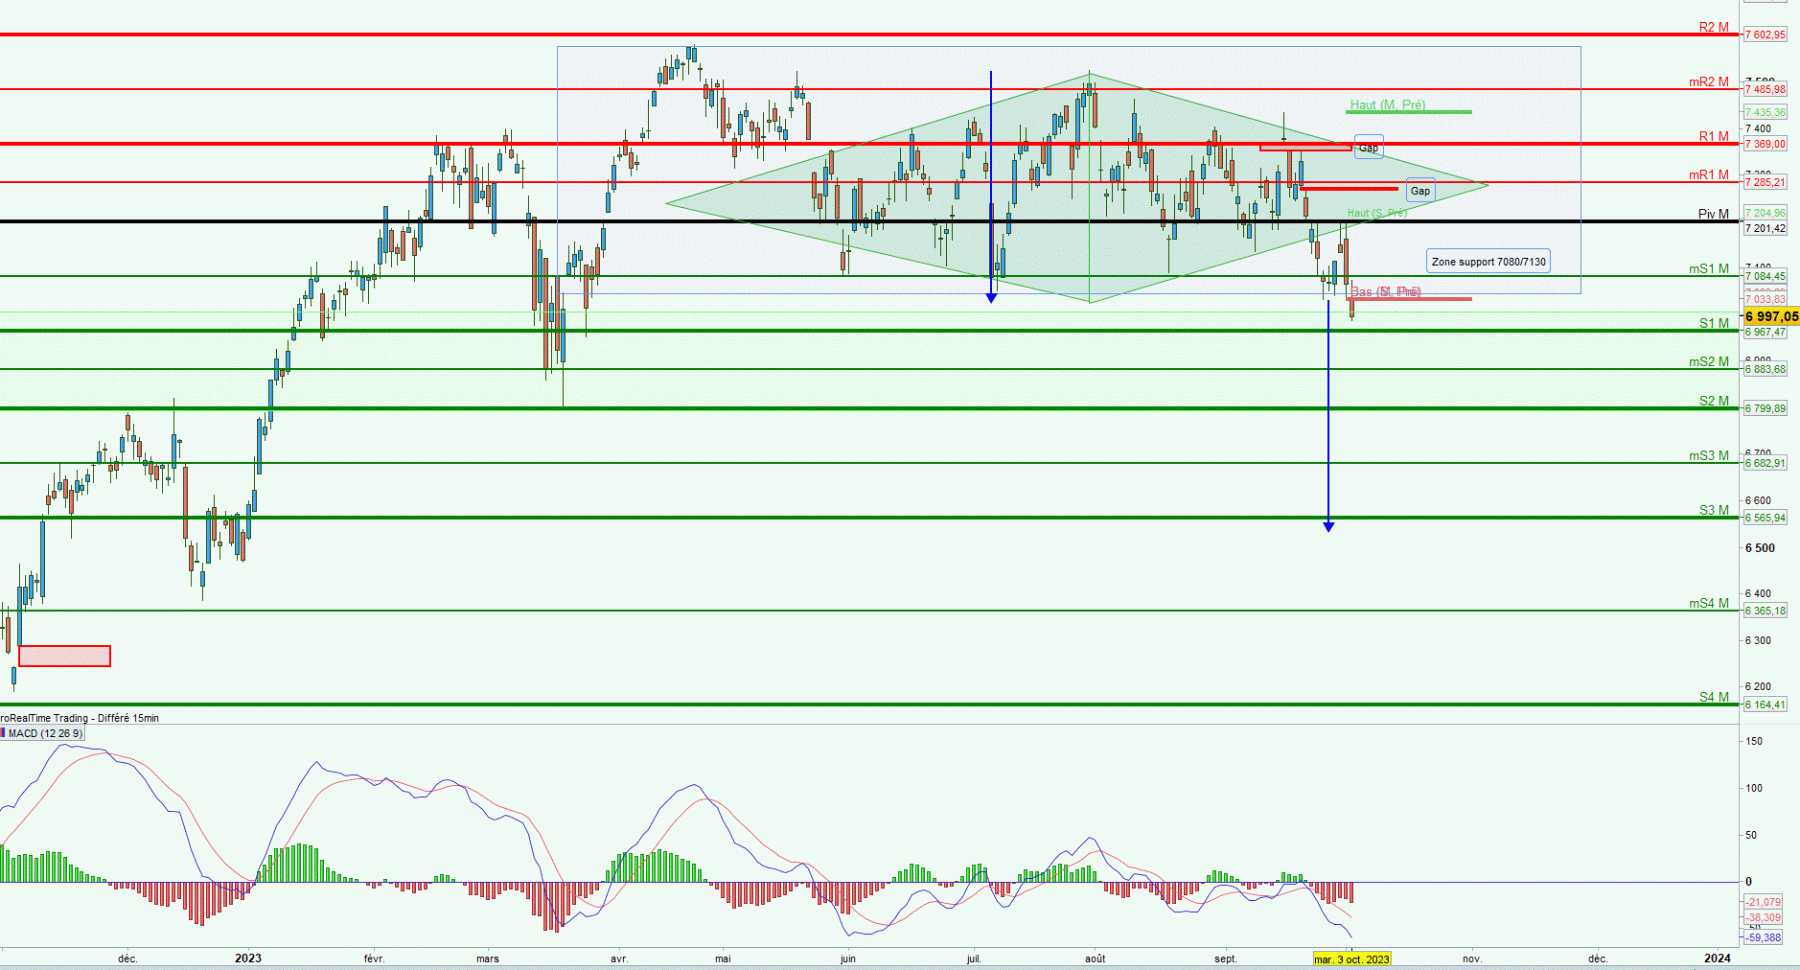Click the 7 204,96 green price tag

(x=1765, y=213)
